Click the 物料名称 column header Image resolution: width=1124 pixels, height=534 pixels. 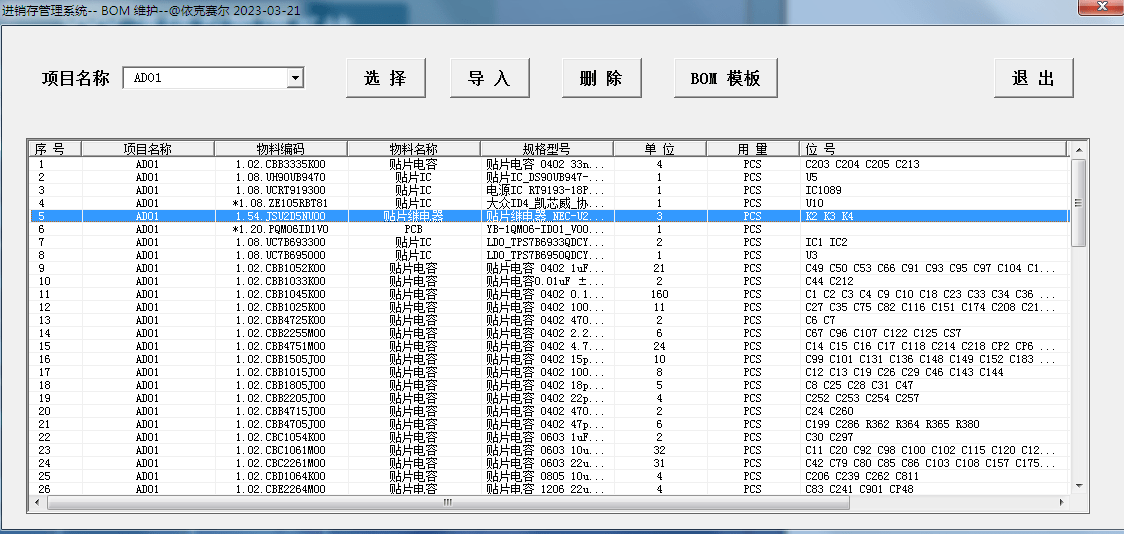point(414,149)
